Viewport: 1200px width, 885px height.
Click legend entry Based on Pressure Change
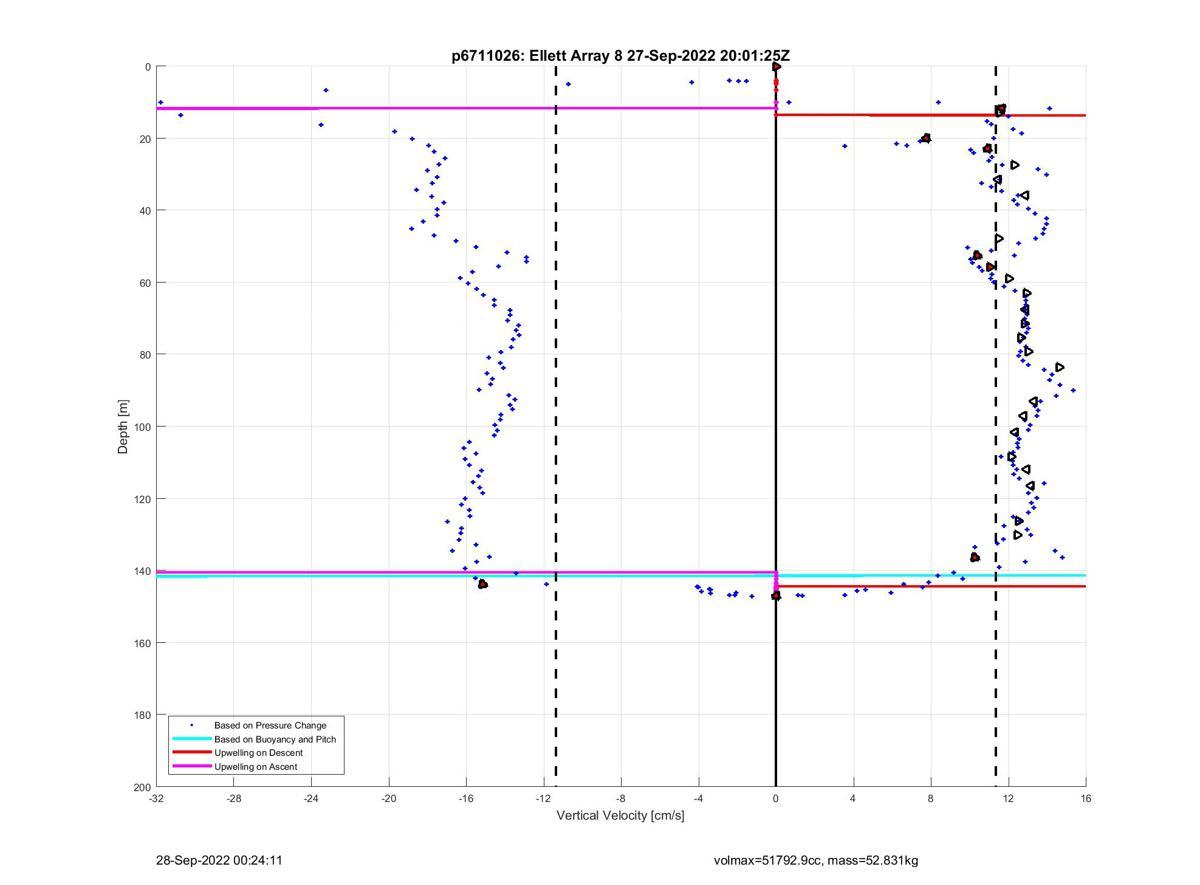click(270, 725)
